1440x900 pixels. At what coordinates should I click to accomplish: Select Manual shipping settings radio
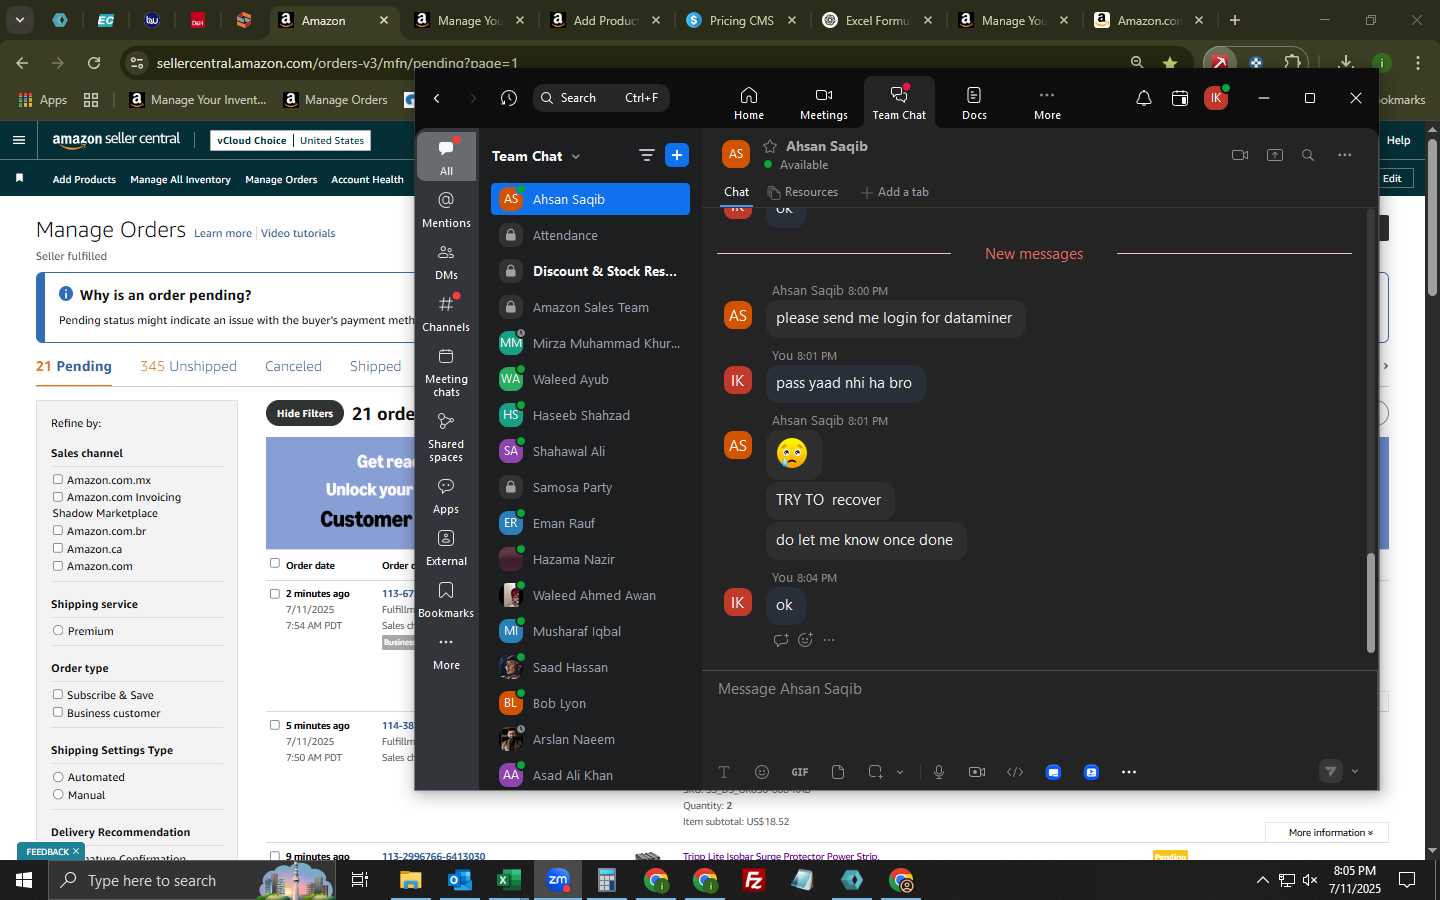(x=58, y=794)
